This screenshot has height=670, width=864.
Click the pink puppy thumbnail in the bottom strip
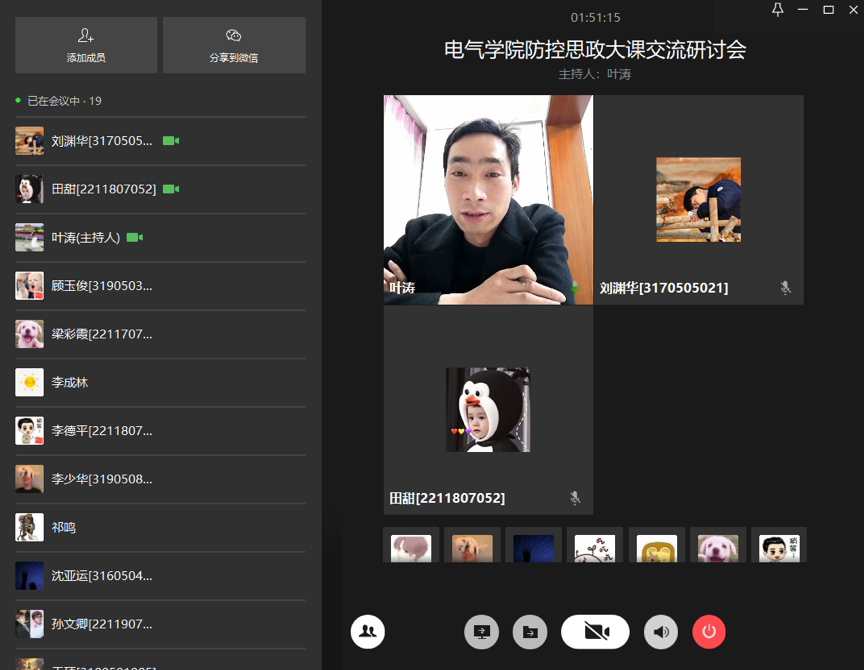(717, 548)
